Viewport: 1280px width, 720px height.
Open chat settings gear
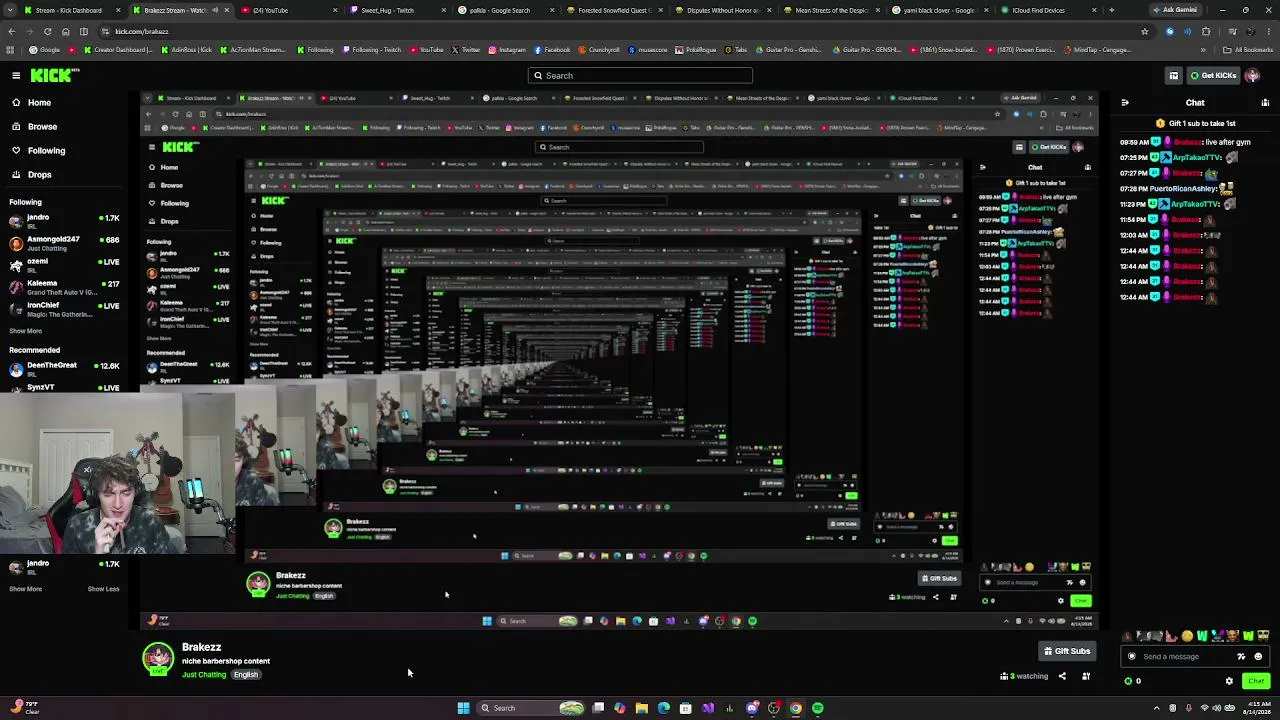tap(1230, 681)
